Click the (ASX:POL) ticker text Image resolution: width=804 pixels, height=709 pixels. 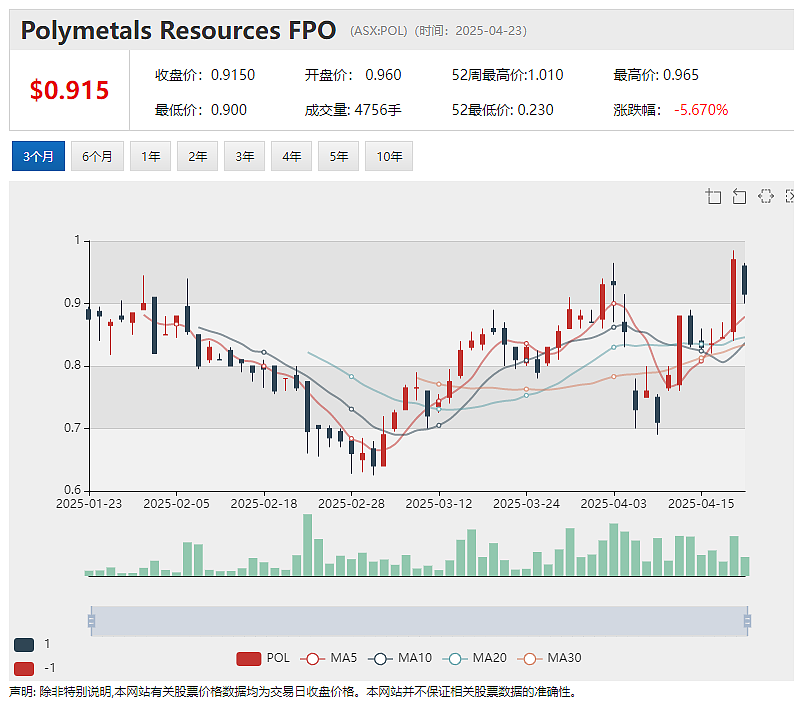tap(378, 31)
